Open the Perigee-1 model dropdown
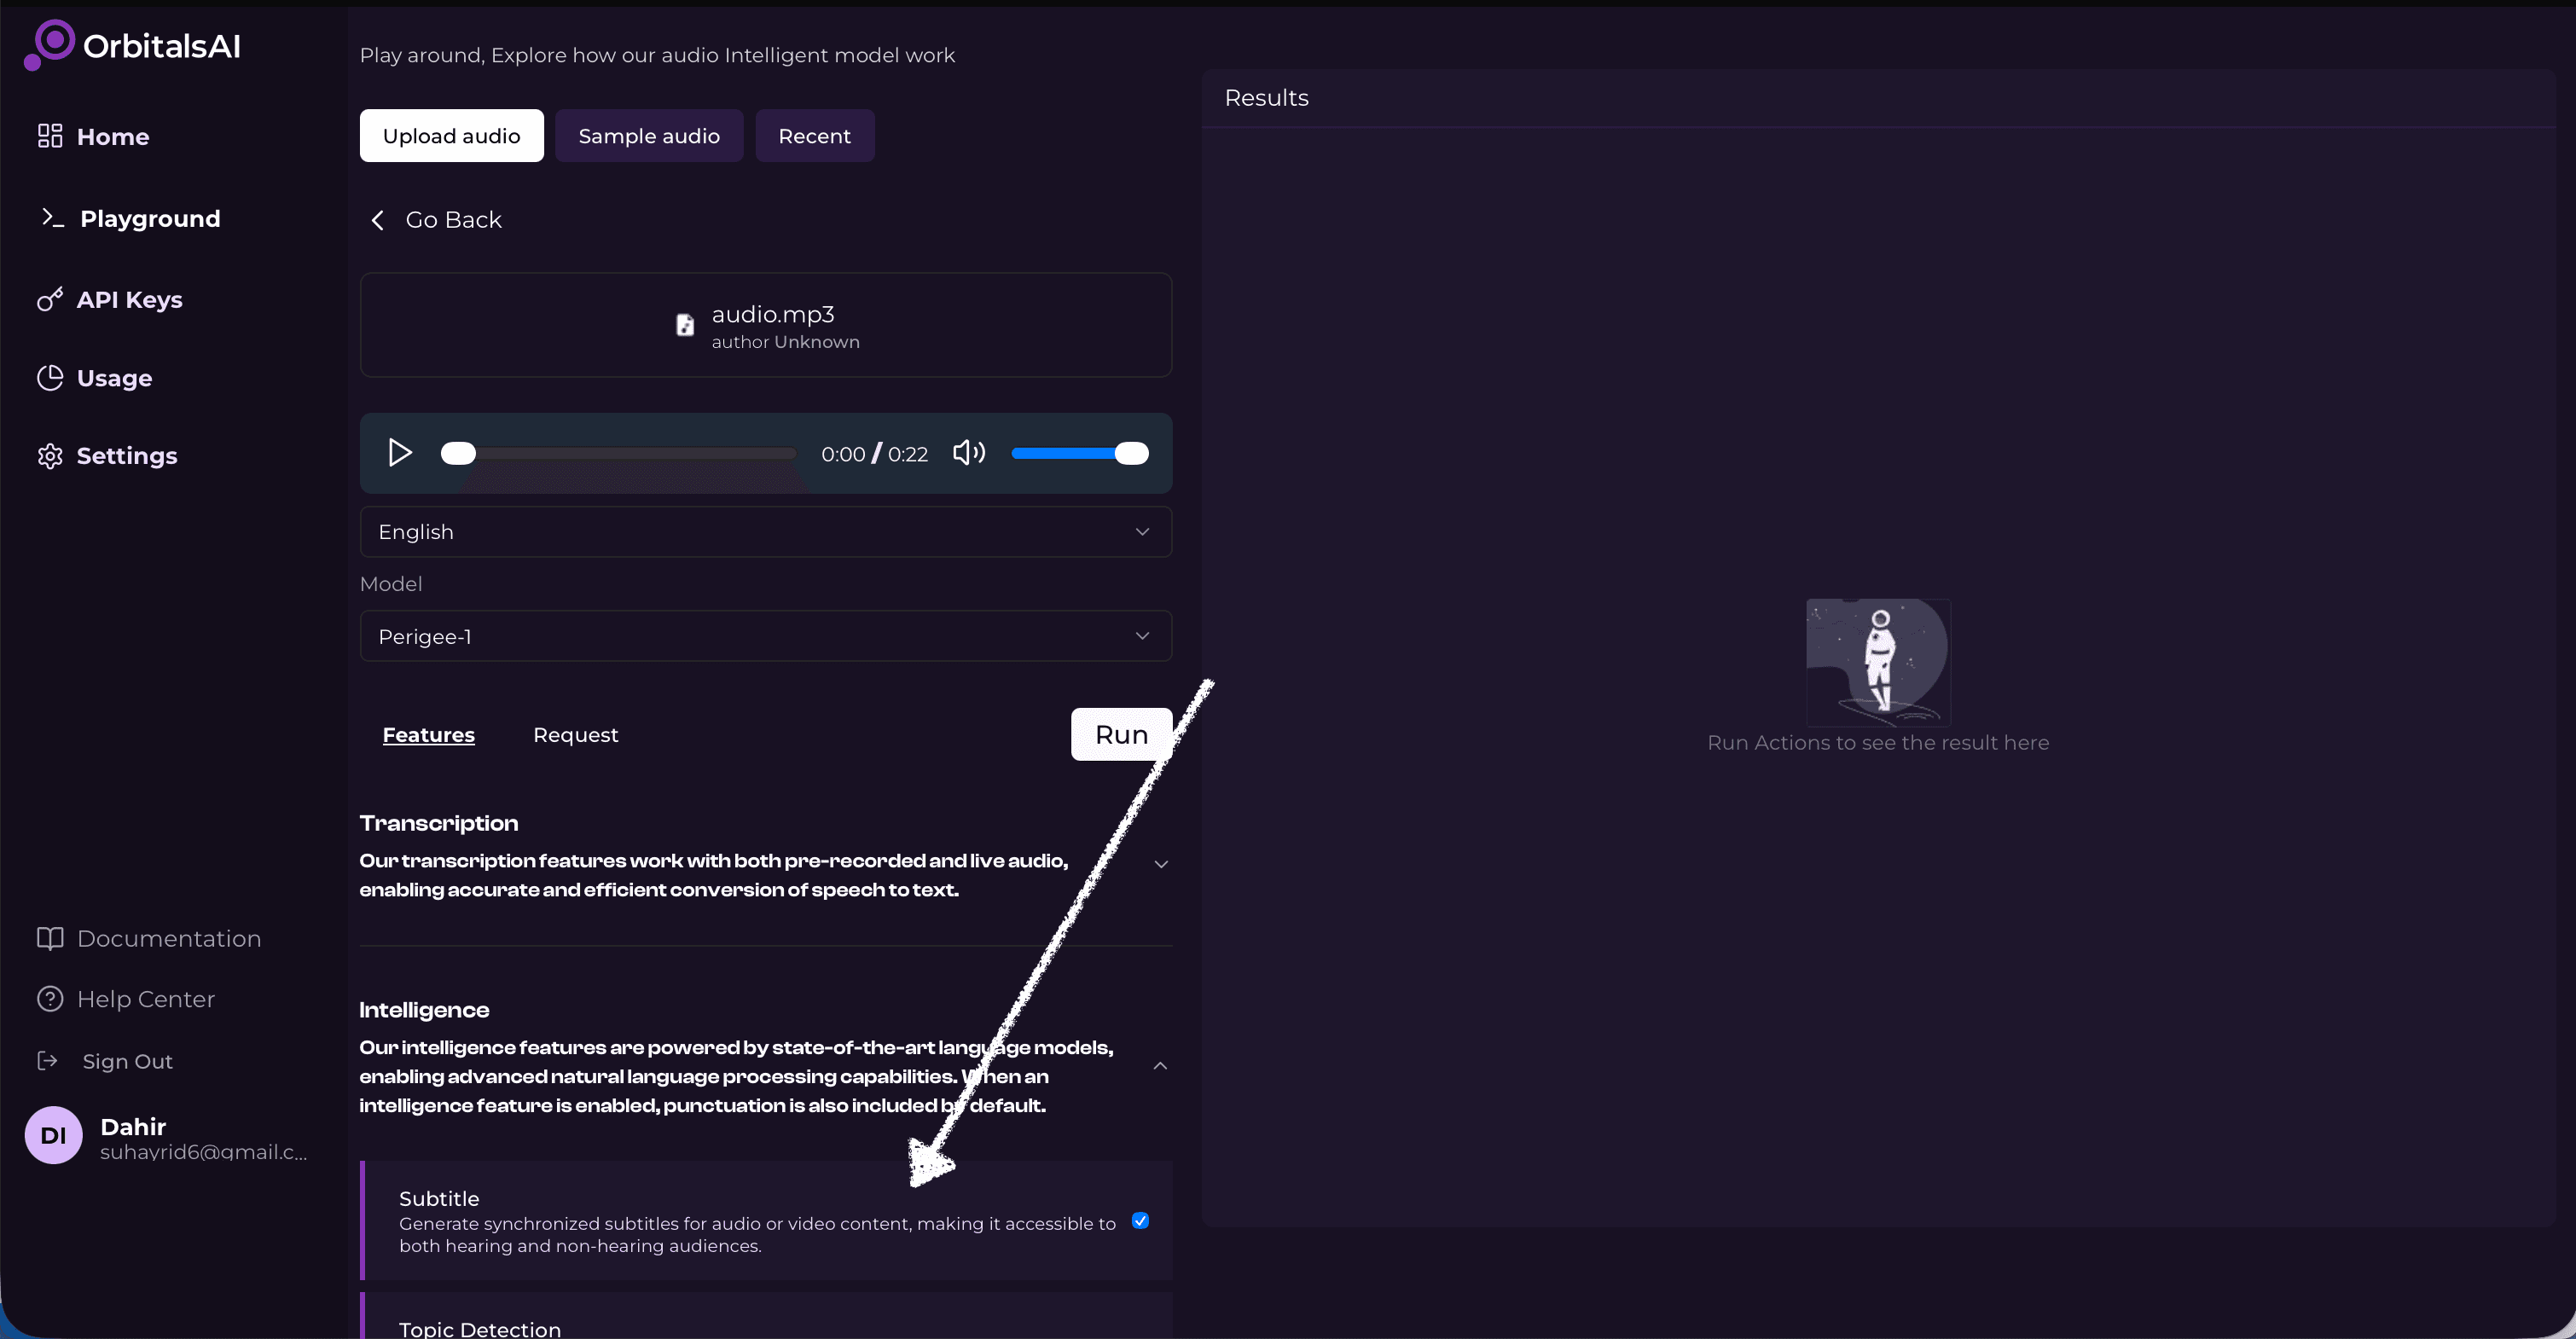2576x1339 pixels. 765,636
